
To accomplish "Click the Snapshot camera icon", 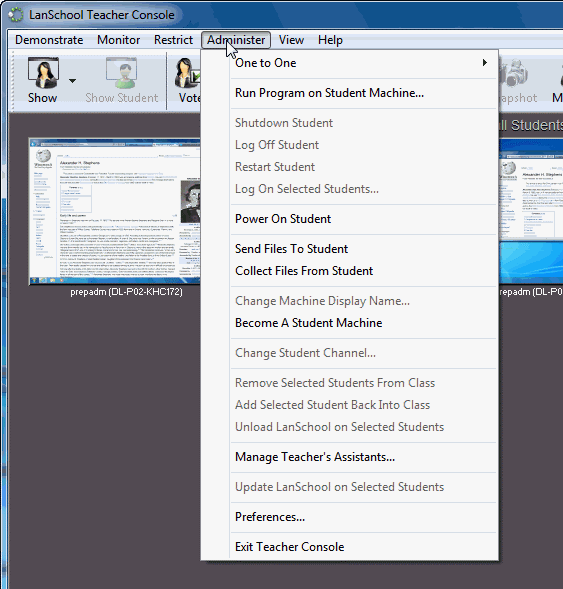I will coord(516,73).
